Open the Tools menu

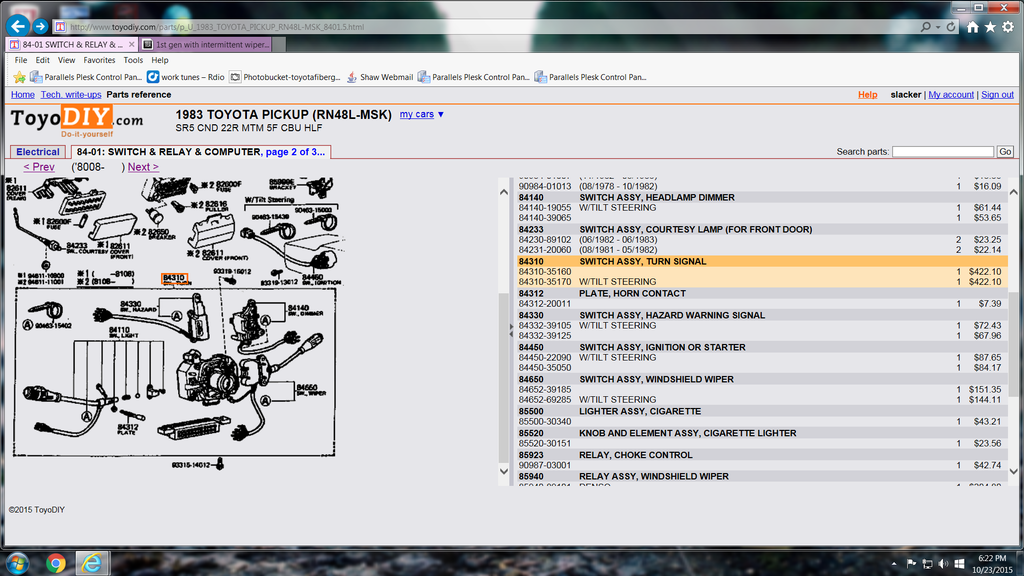pyautogui.click(x=133, y=60)
